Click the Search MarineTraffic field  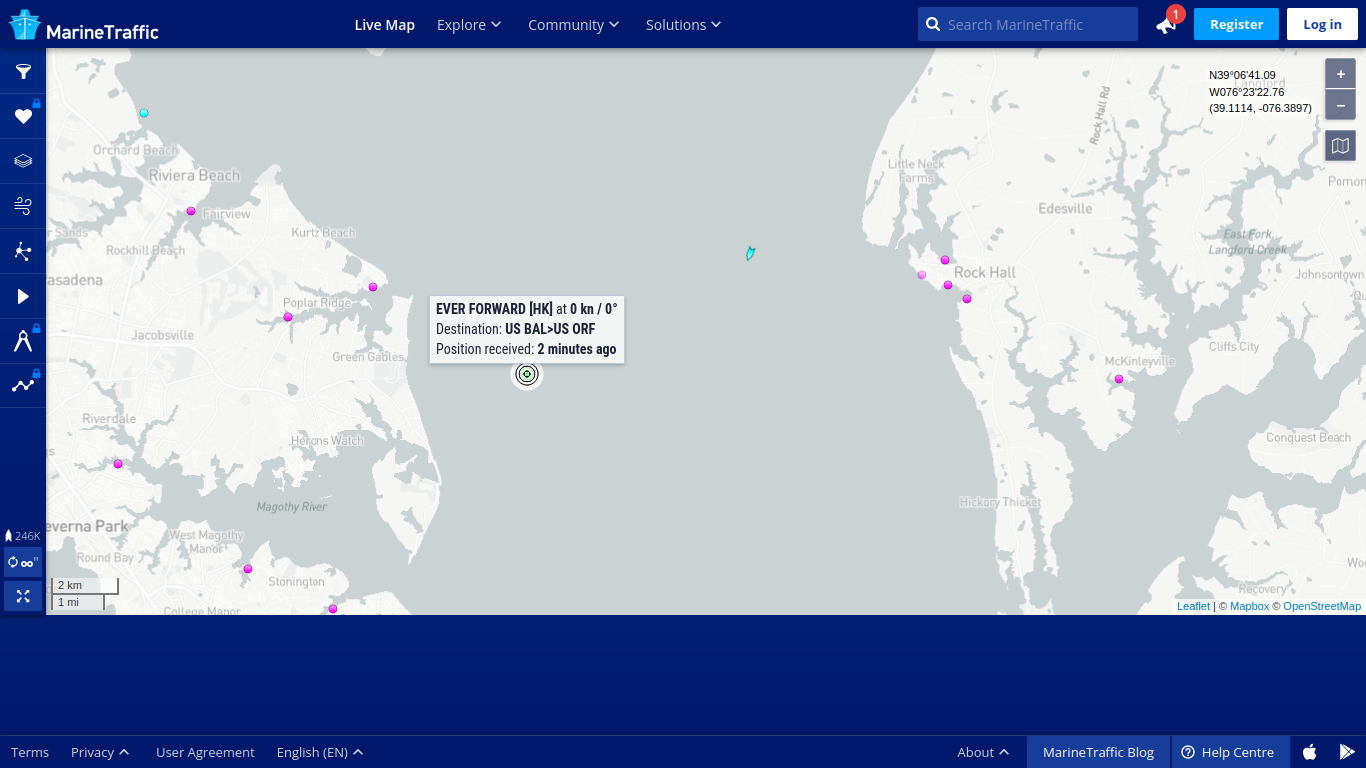pyautogui.click(x=1028, y=24)
